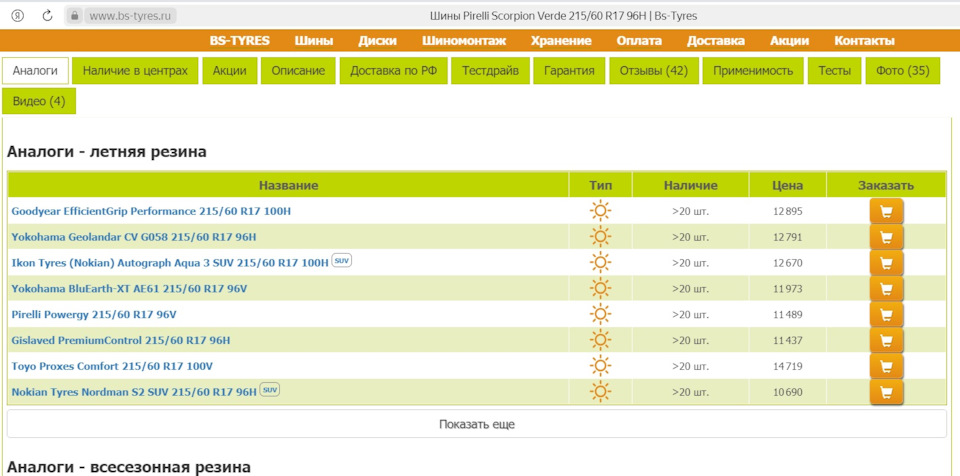Image resolution: width=960 pixels, height=476 pixels.
Task: Open the Goodyear EfficientGrip Performance 215/60 R17 link
Action: 151,211
